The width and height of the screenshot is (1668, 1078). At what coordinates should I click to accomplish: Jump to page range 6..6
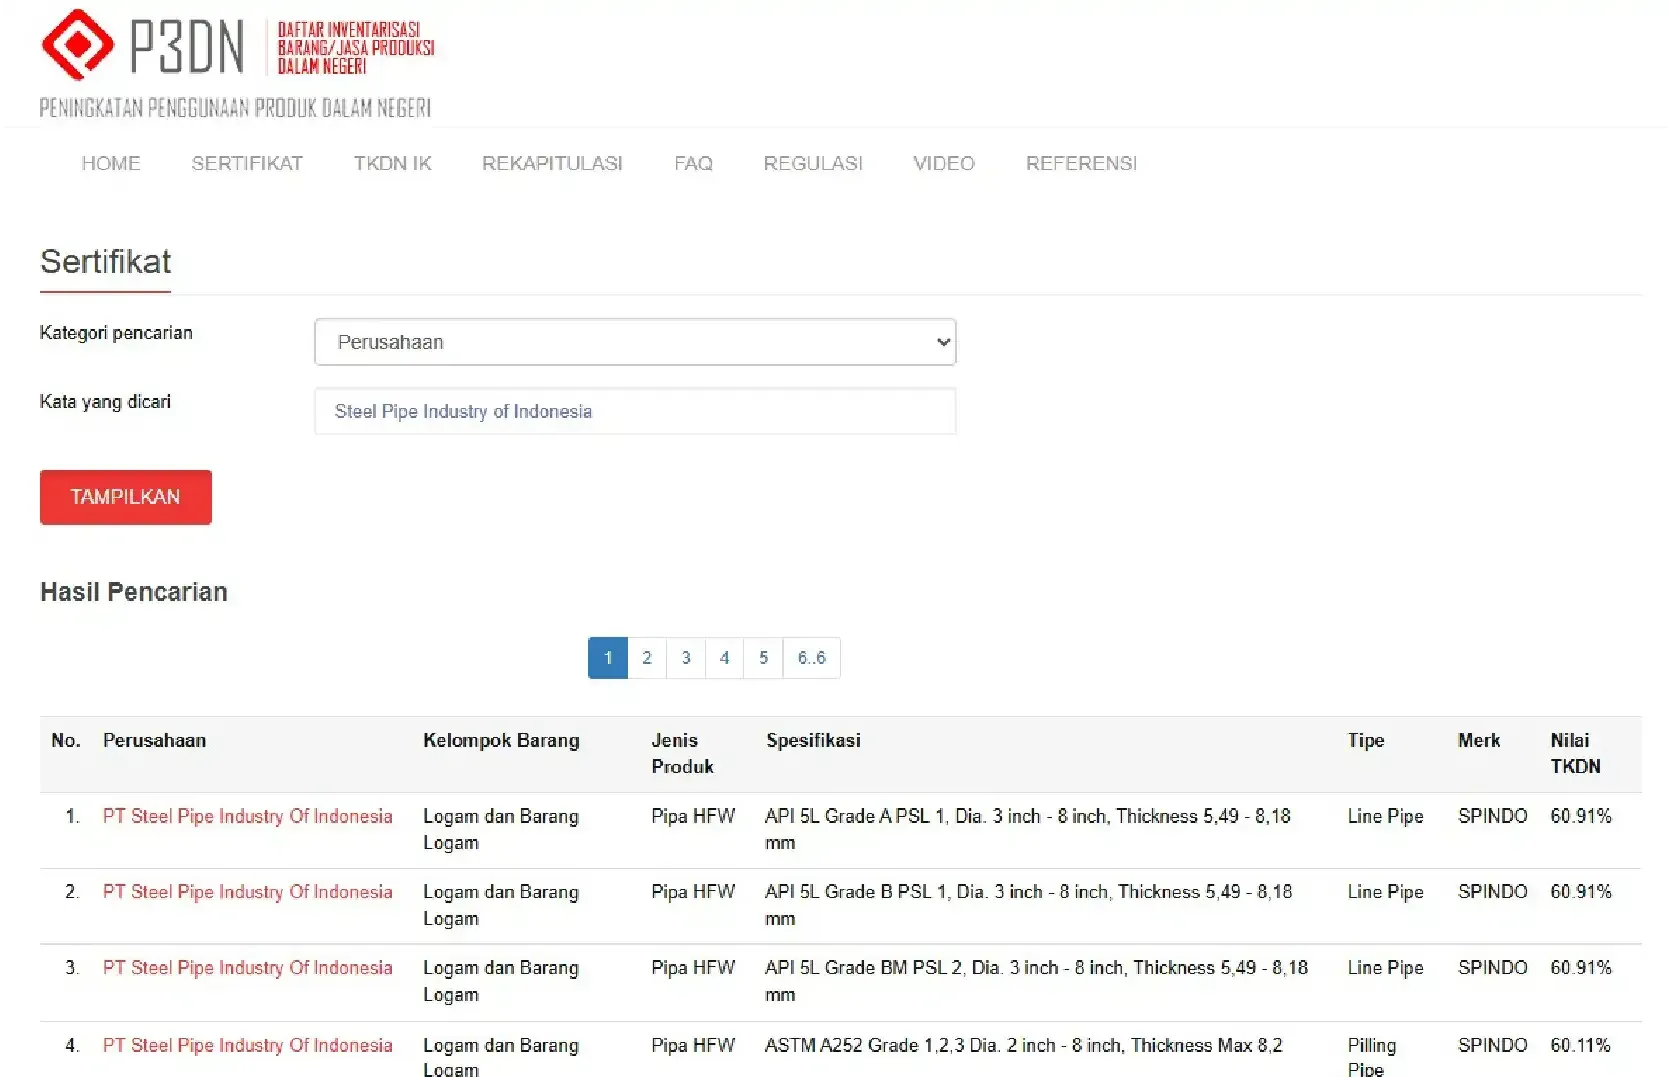pos(811,658)
